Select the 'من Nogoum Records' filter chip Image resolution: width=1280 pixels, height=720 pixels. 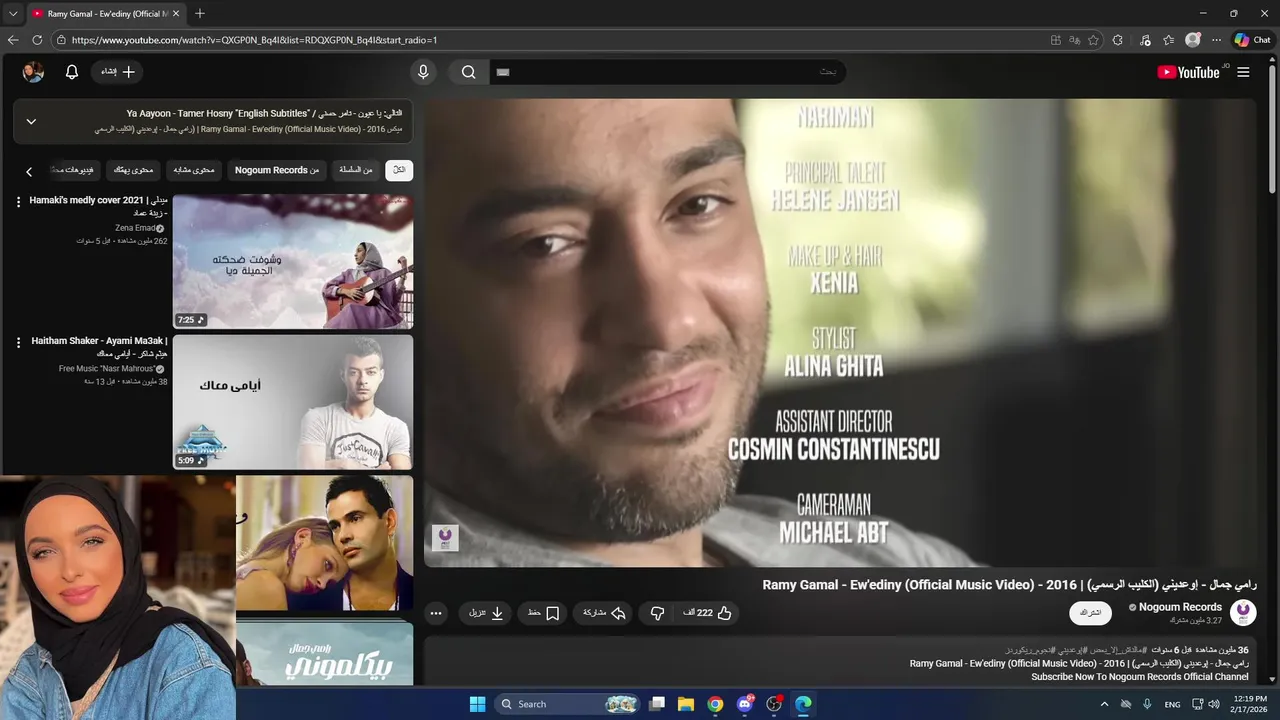[x=277, y=170]
